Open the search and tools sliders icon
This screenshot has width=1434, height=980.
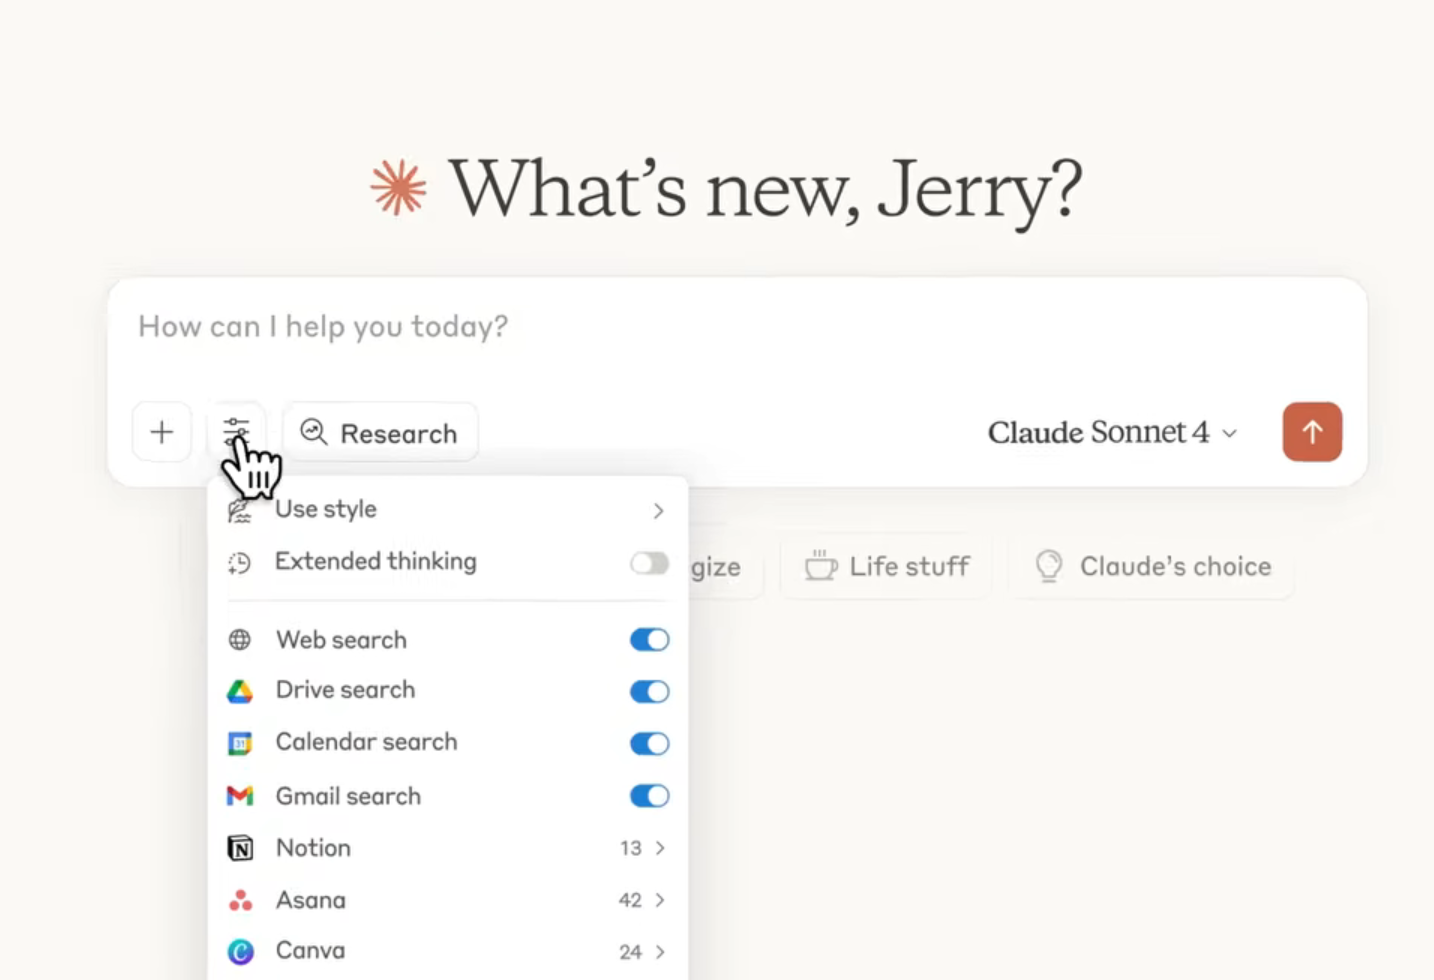[x=237, y=432]
